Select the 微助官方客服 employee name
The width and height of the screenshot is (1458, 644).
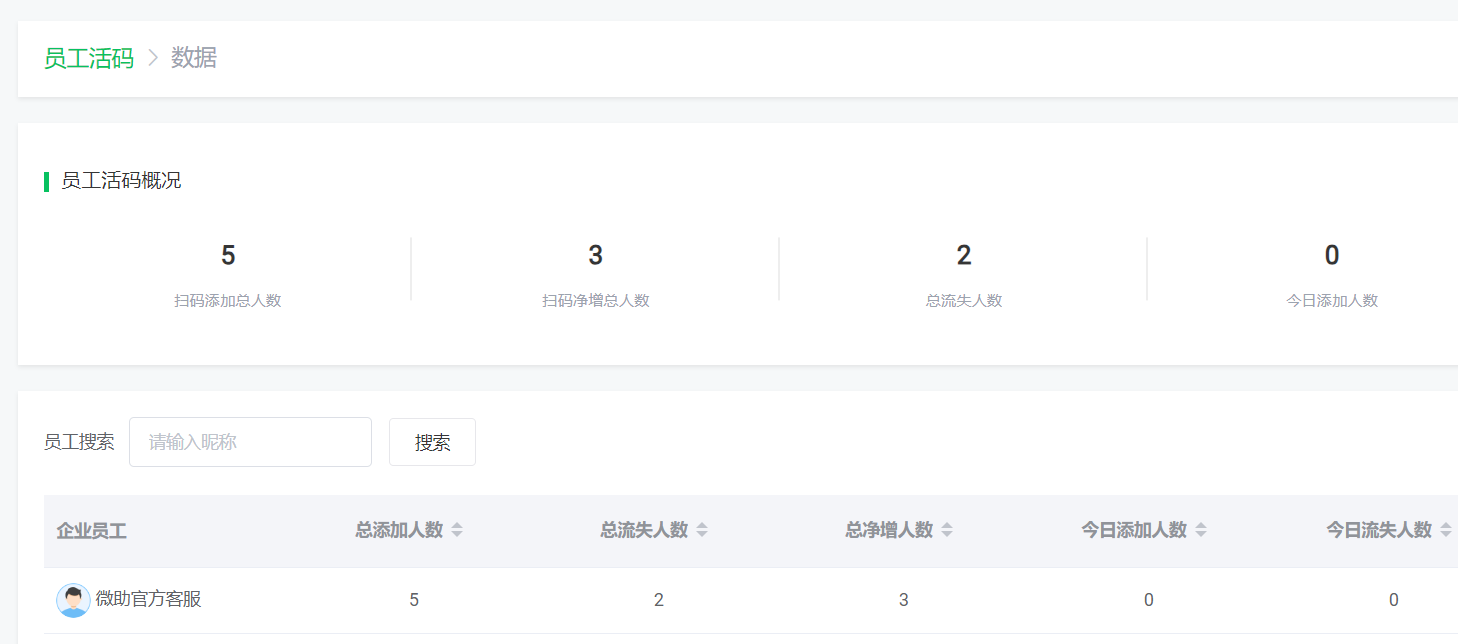(x=149, y=599)
